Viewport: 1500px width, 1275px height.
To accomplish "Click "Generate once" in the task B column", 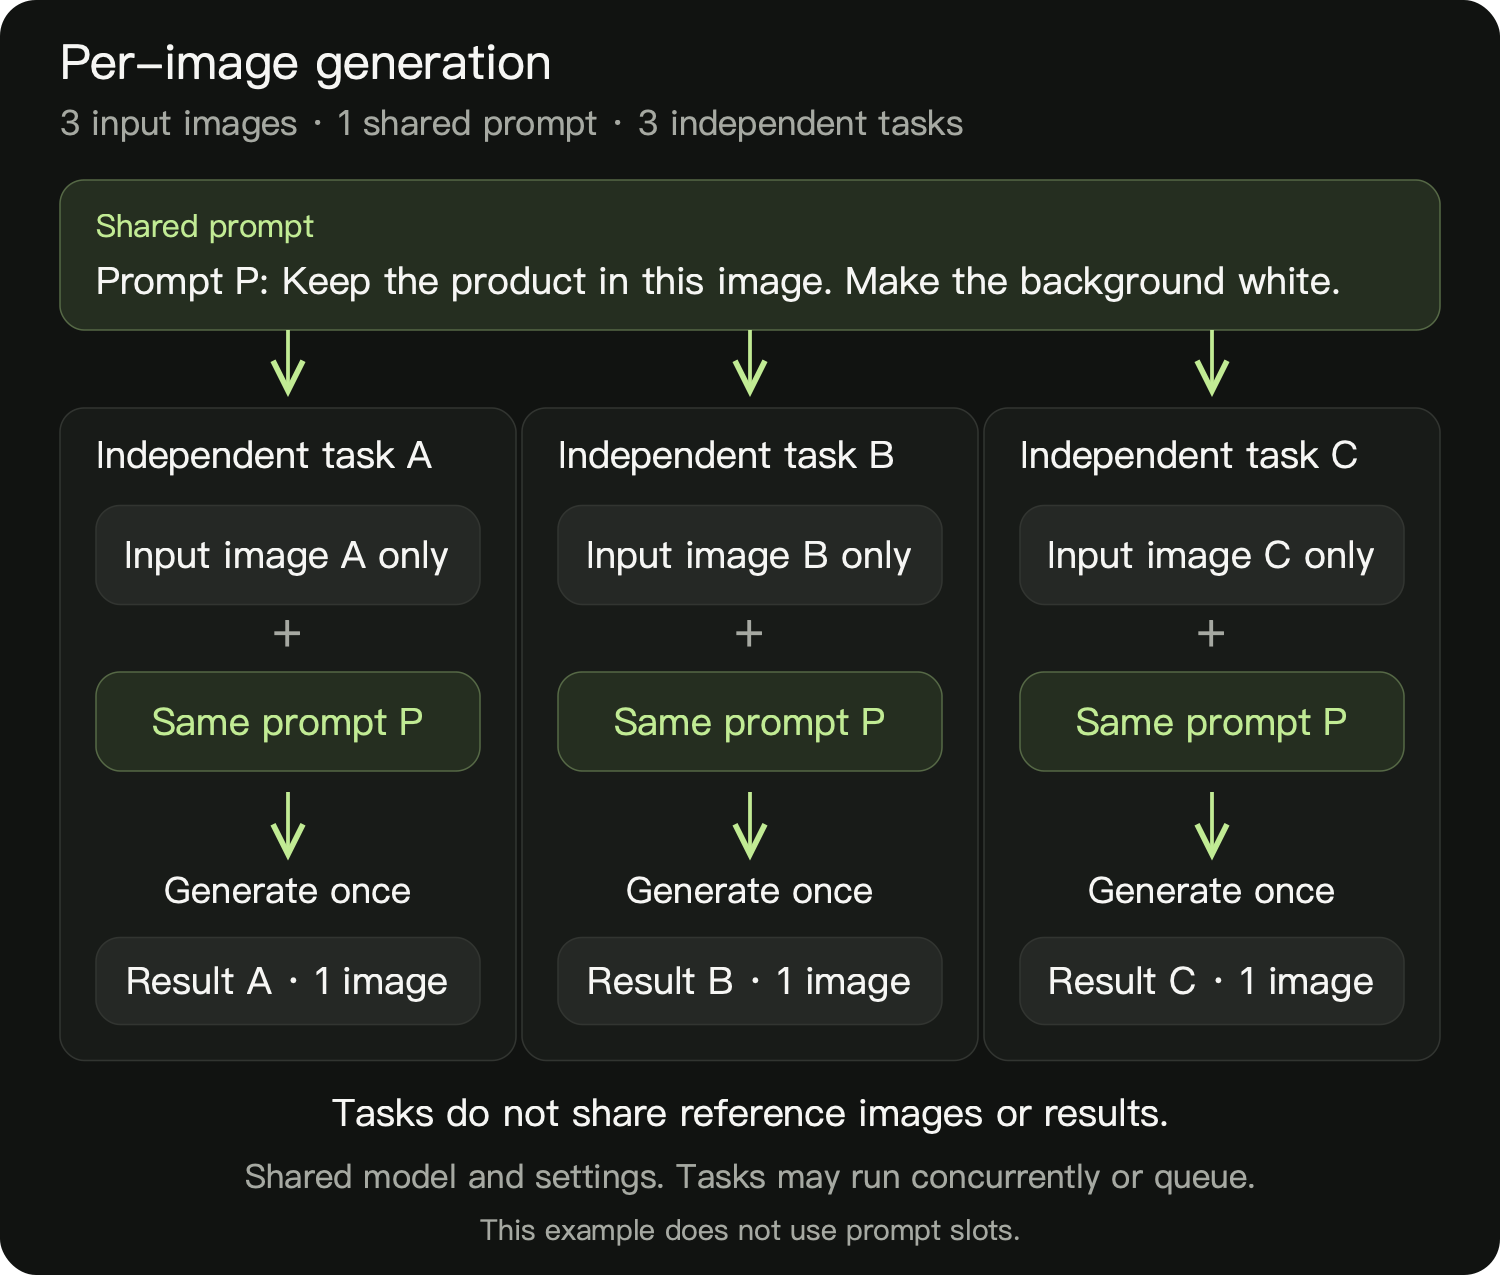I will click(750, 890).
